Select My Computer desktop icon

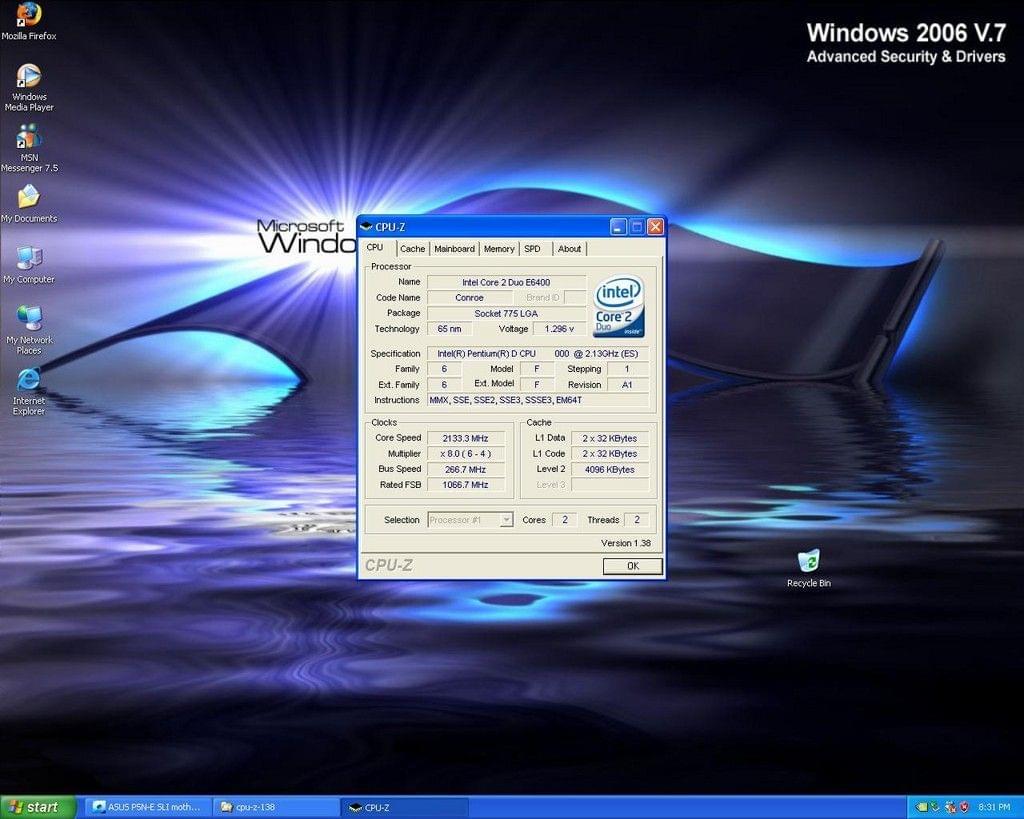pos(29,265)
